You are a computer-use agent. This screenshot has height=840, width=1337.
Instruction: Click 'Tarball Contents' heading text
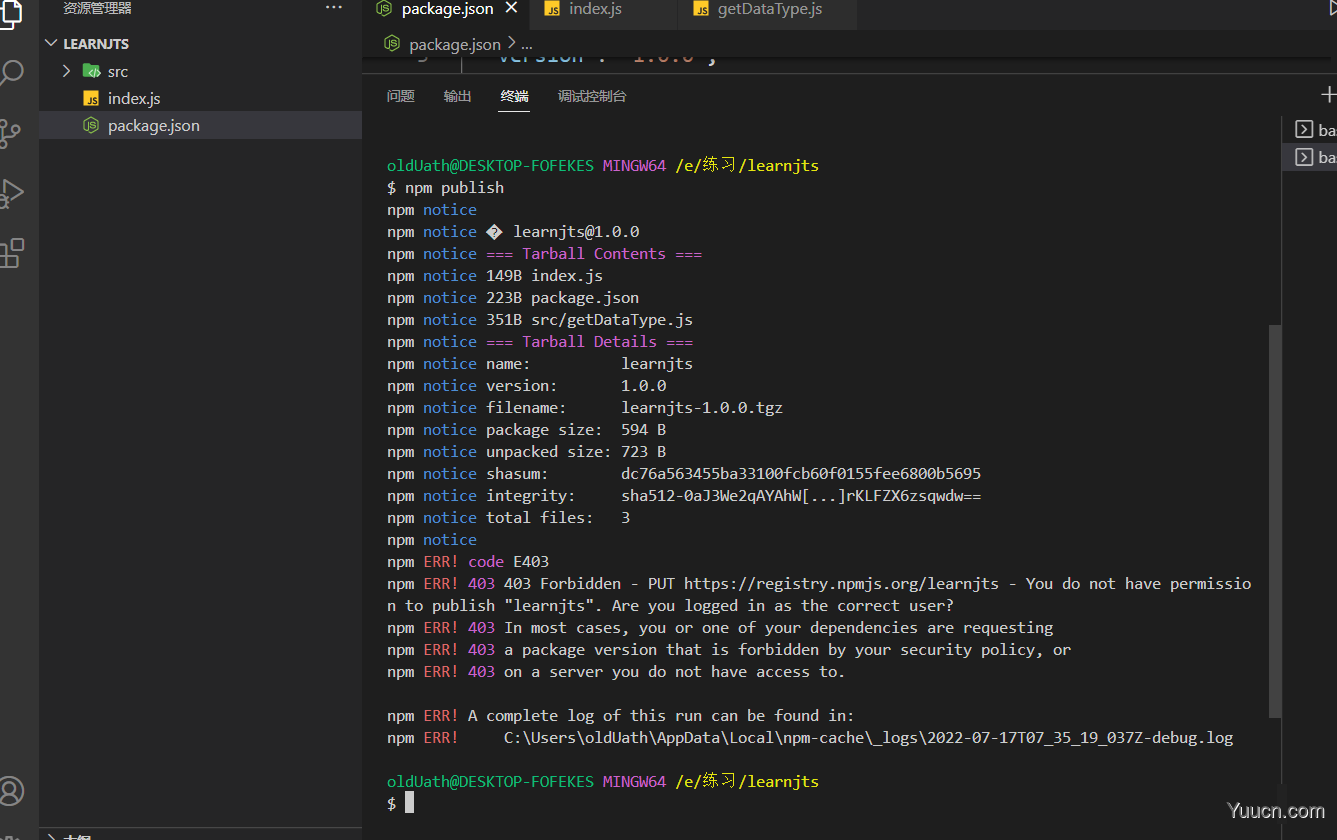(x=593, y=253)
